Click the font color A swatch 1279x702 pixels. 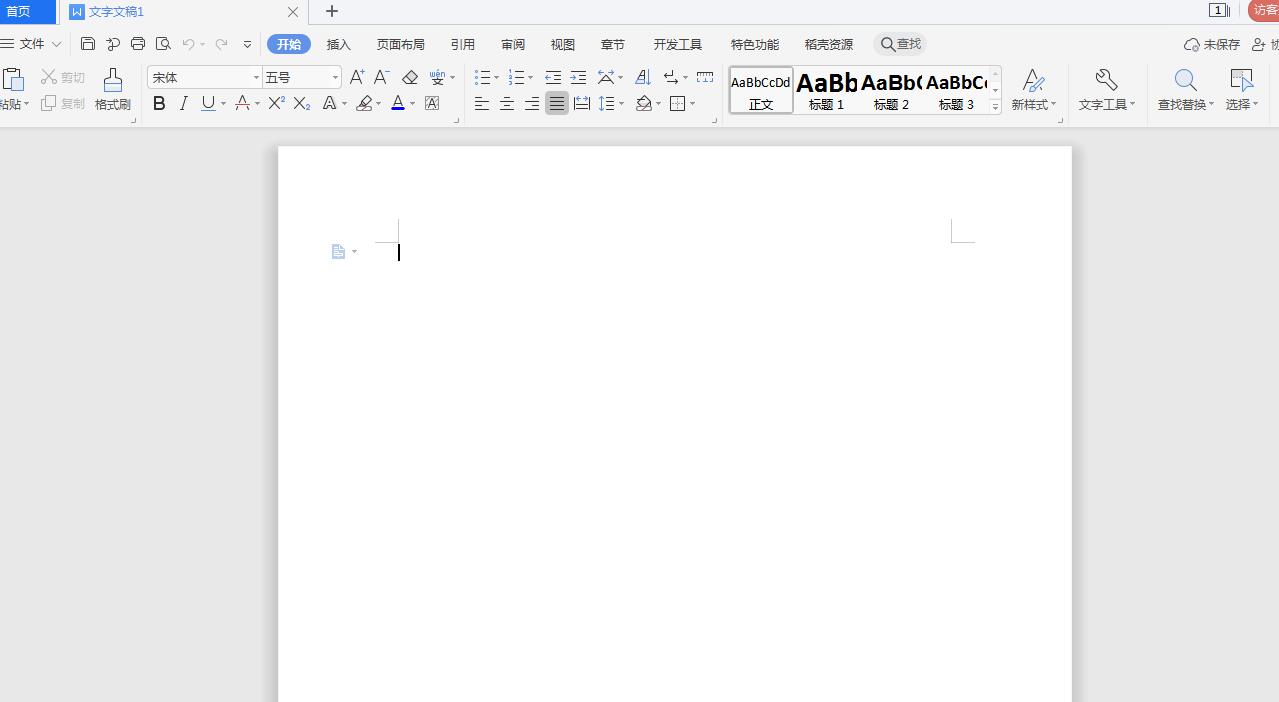[397, 103]
